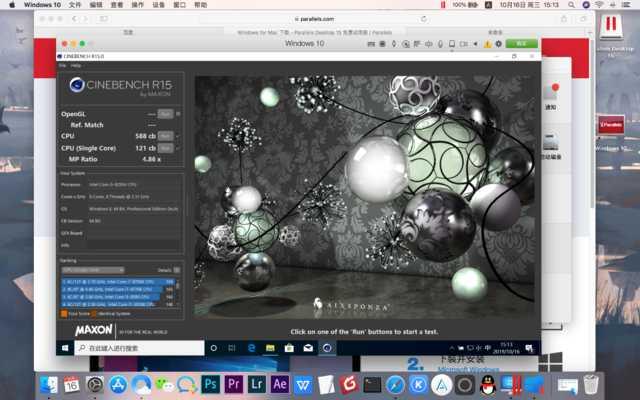Open File Explorer from Windows taskbar
Viewport: 640px width, 400px height.
click(270, 348)
